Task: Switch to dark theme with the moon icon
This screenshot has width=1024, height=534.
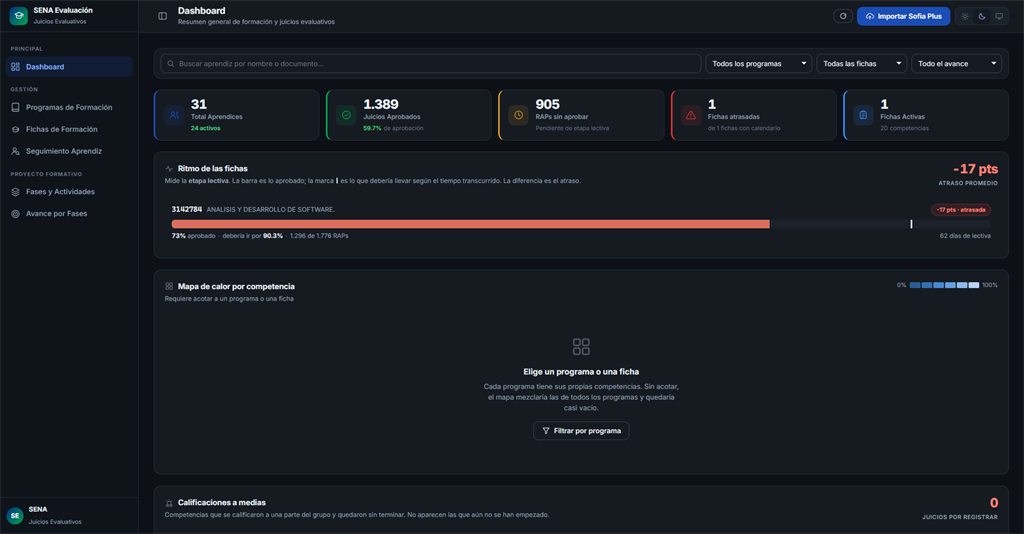Action: (982, 16)
